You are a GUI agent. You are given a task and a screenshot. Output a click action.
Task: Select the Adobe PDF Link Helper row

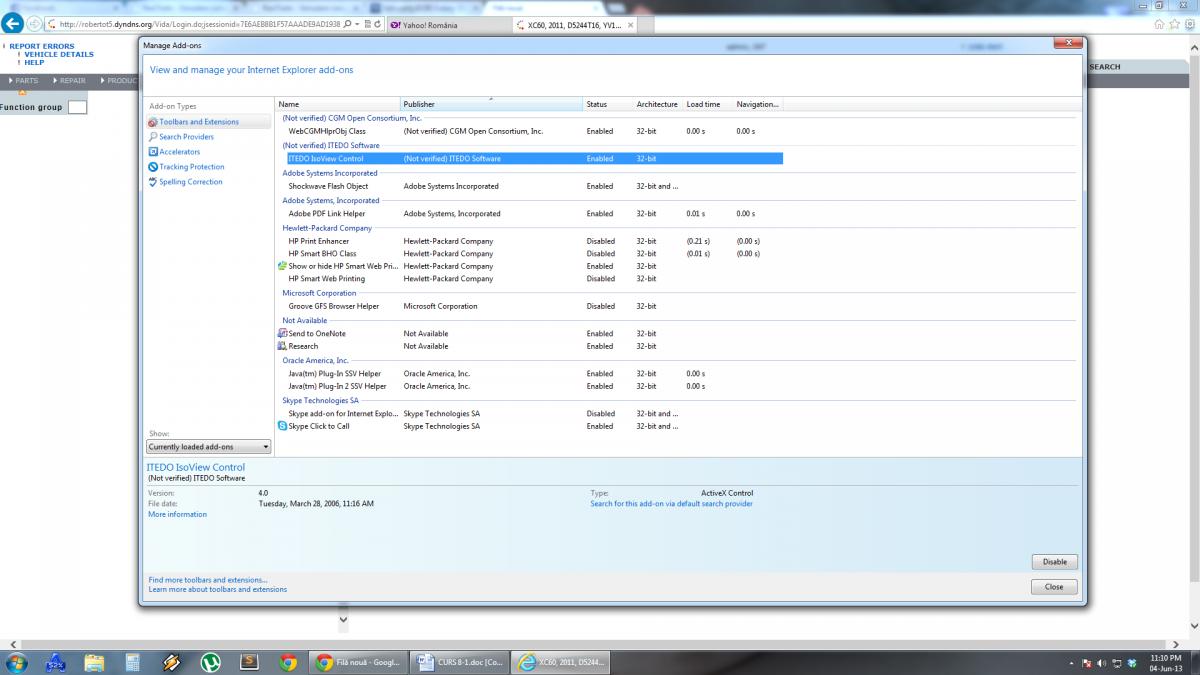pos(529,213)
